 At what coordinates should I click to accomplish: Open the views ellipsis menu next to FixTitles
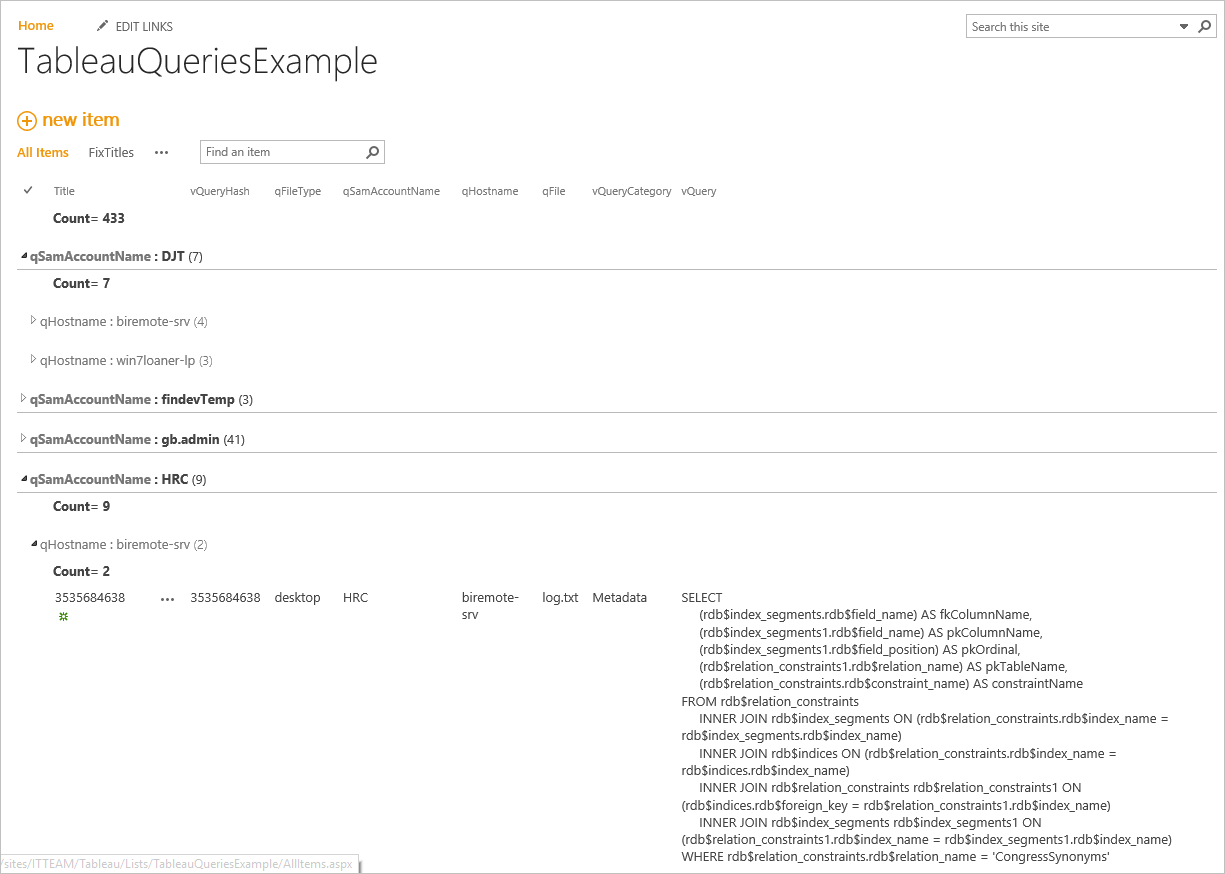click(162, 153)
